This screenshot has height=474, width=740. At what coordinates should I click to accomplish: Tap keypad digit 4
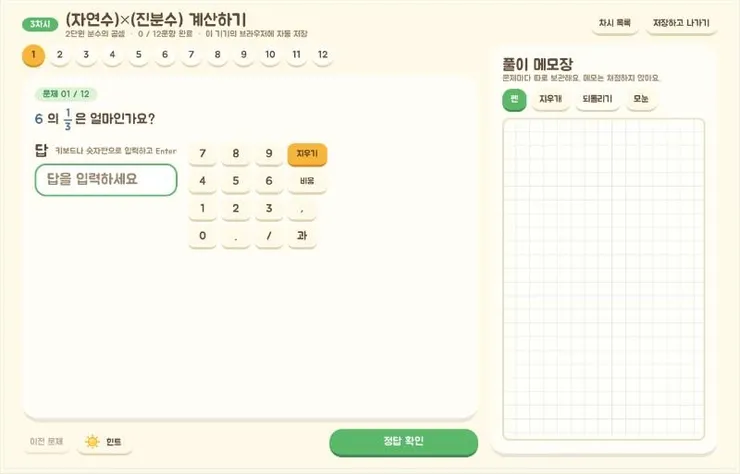(202, 181)
